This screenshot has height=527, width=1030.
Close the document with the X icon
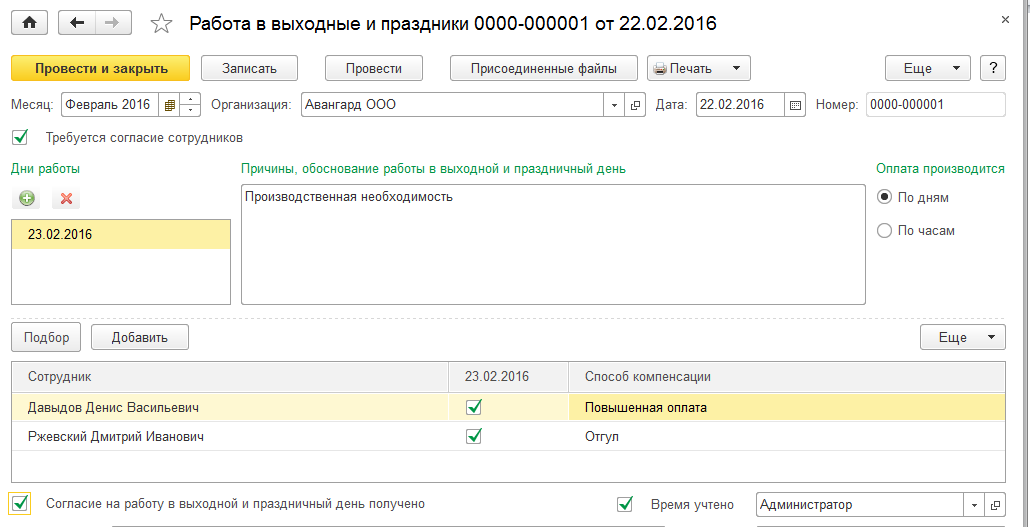pyautogui.click(x=1005, y=20)
